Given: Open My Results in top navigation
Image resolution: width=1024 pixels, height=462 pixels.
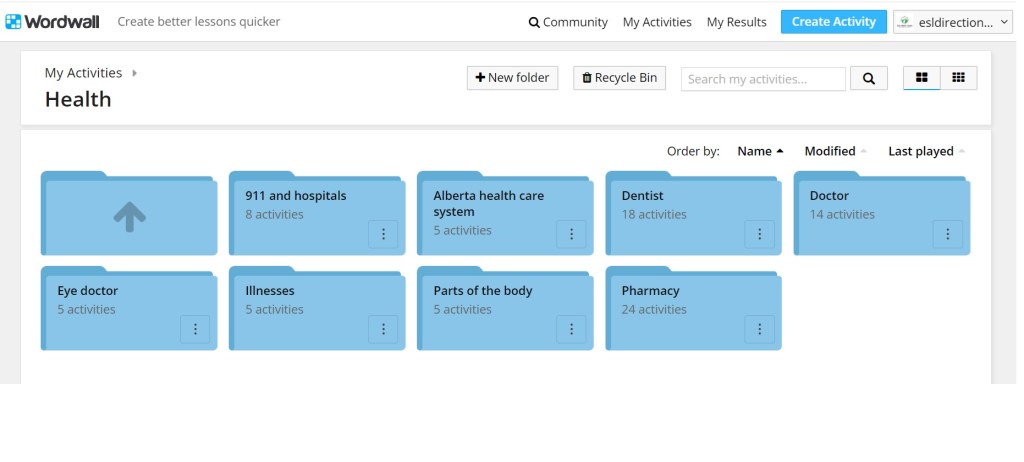Looking at the screenshot, I should 736,22.
